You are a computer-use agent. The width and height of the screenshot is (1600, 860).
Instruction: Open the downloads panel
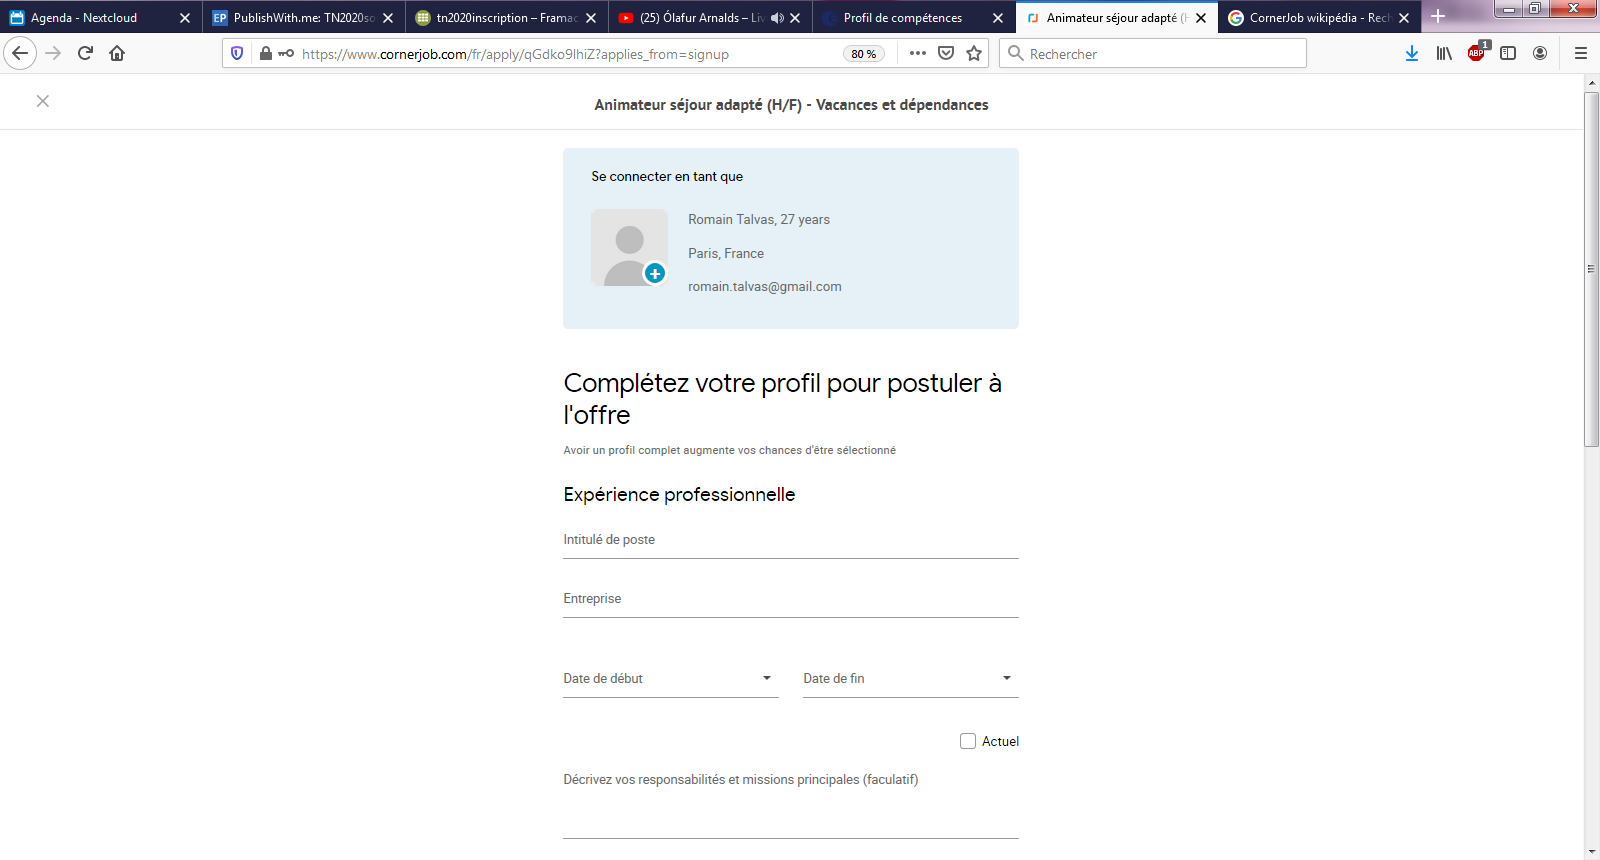(x=1411, y=54)
